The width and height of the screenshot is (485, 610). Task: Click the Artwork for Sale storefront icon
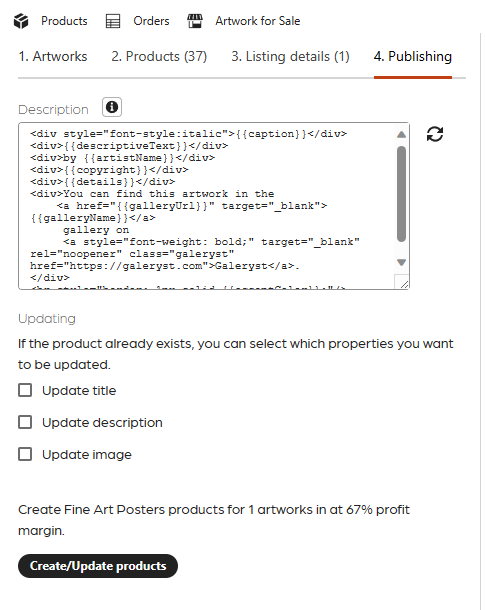point(195,21)
